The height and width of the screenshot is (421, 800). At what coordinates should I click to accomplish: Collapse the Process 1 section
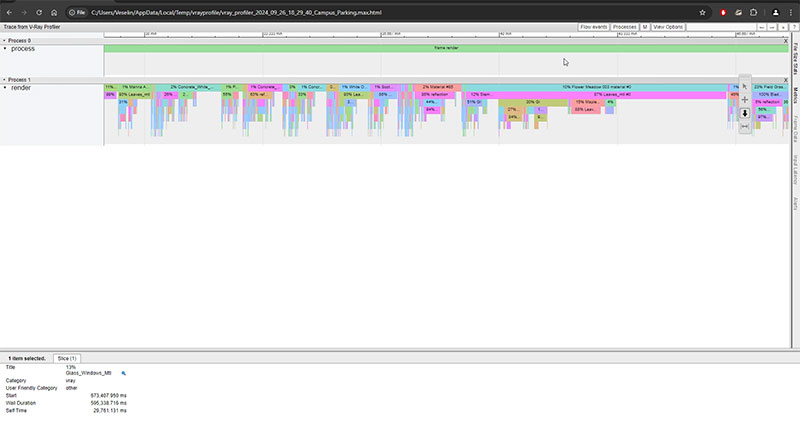pos(4,80)
